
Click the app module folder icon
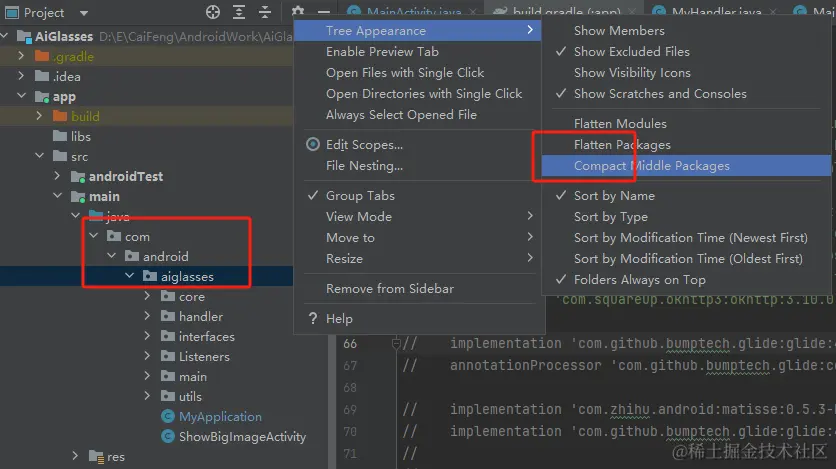(x=42, y=96)
